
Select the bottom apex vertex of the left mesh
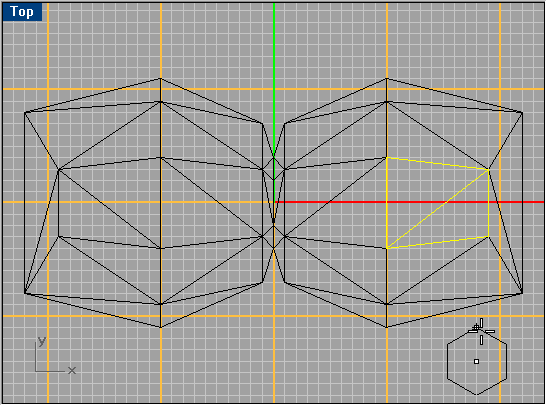coord(161,327)
